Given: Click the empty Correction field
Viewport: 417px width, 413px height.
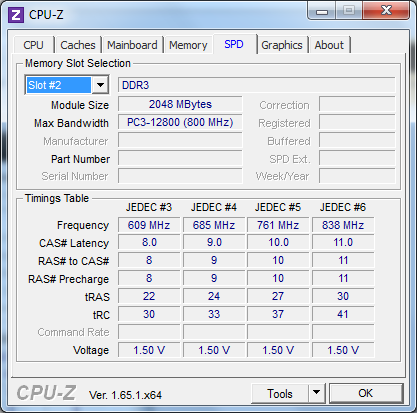Looking at the screenshot, I should pyautogui.click(x=357, y=104).
